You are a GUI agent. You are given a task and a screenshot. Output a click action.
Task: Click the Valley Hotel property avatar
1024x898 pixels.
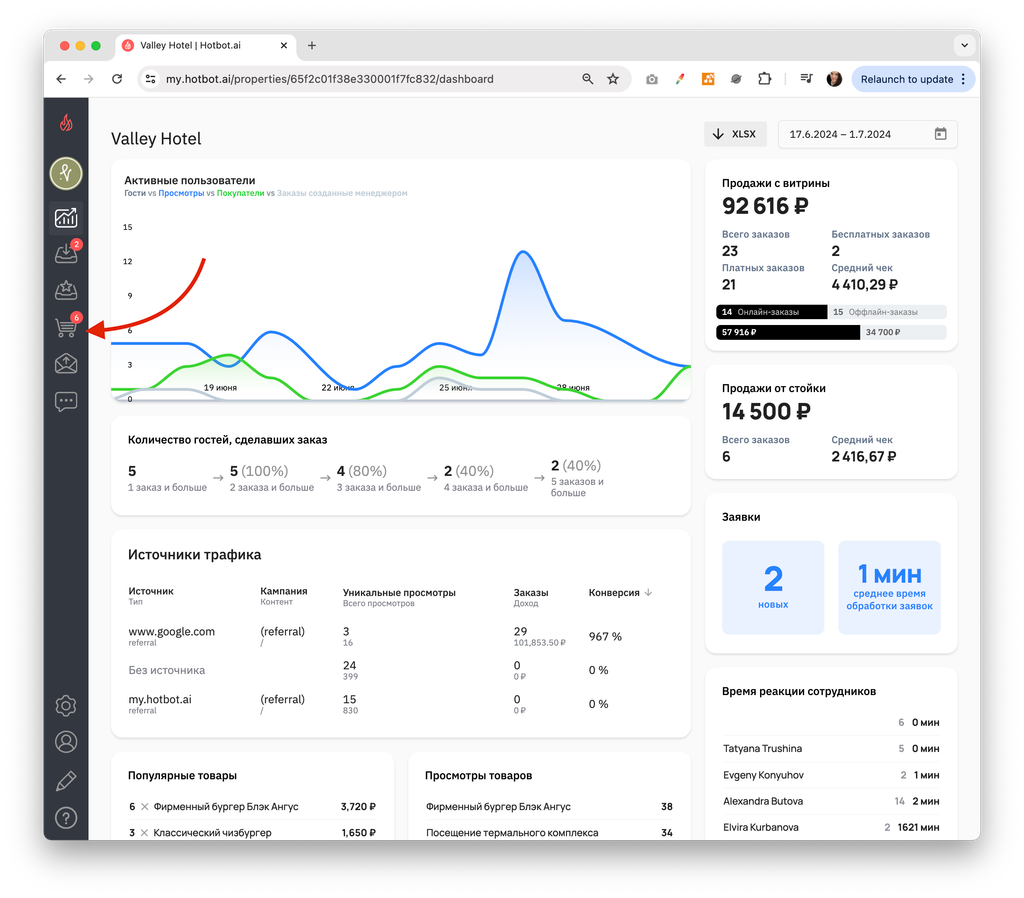coord(66,173)
